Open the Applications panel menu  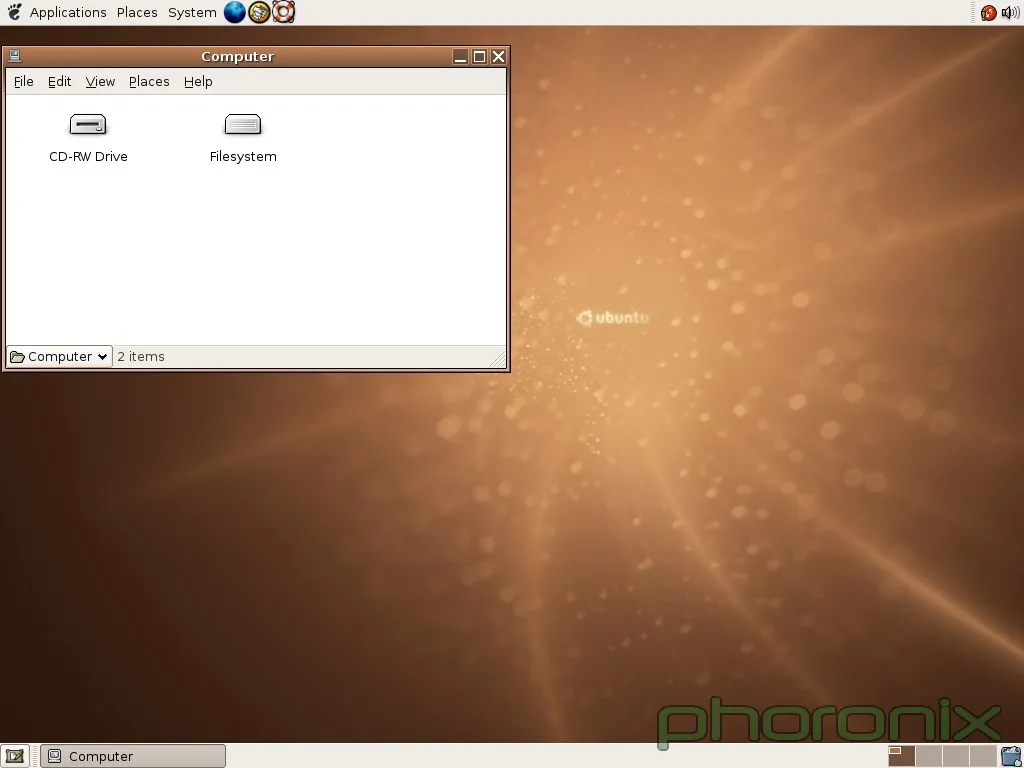point(68,12)
